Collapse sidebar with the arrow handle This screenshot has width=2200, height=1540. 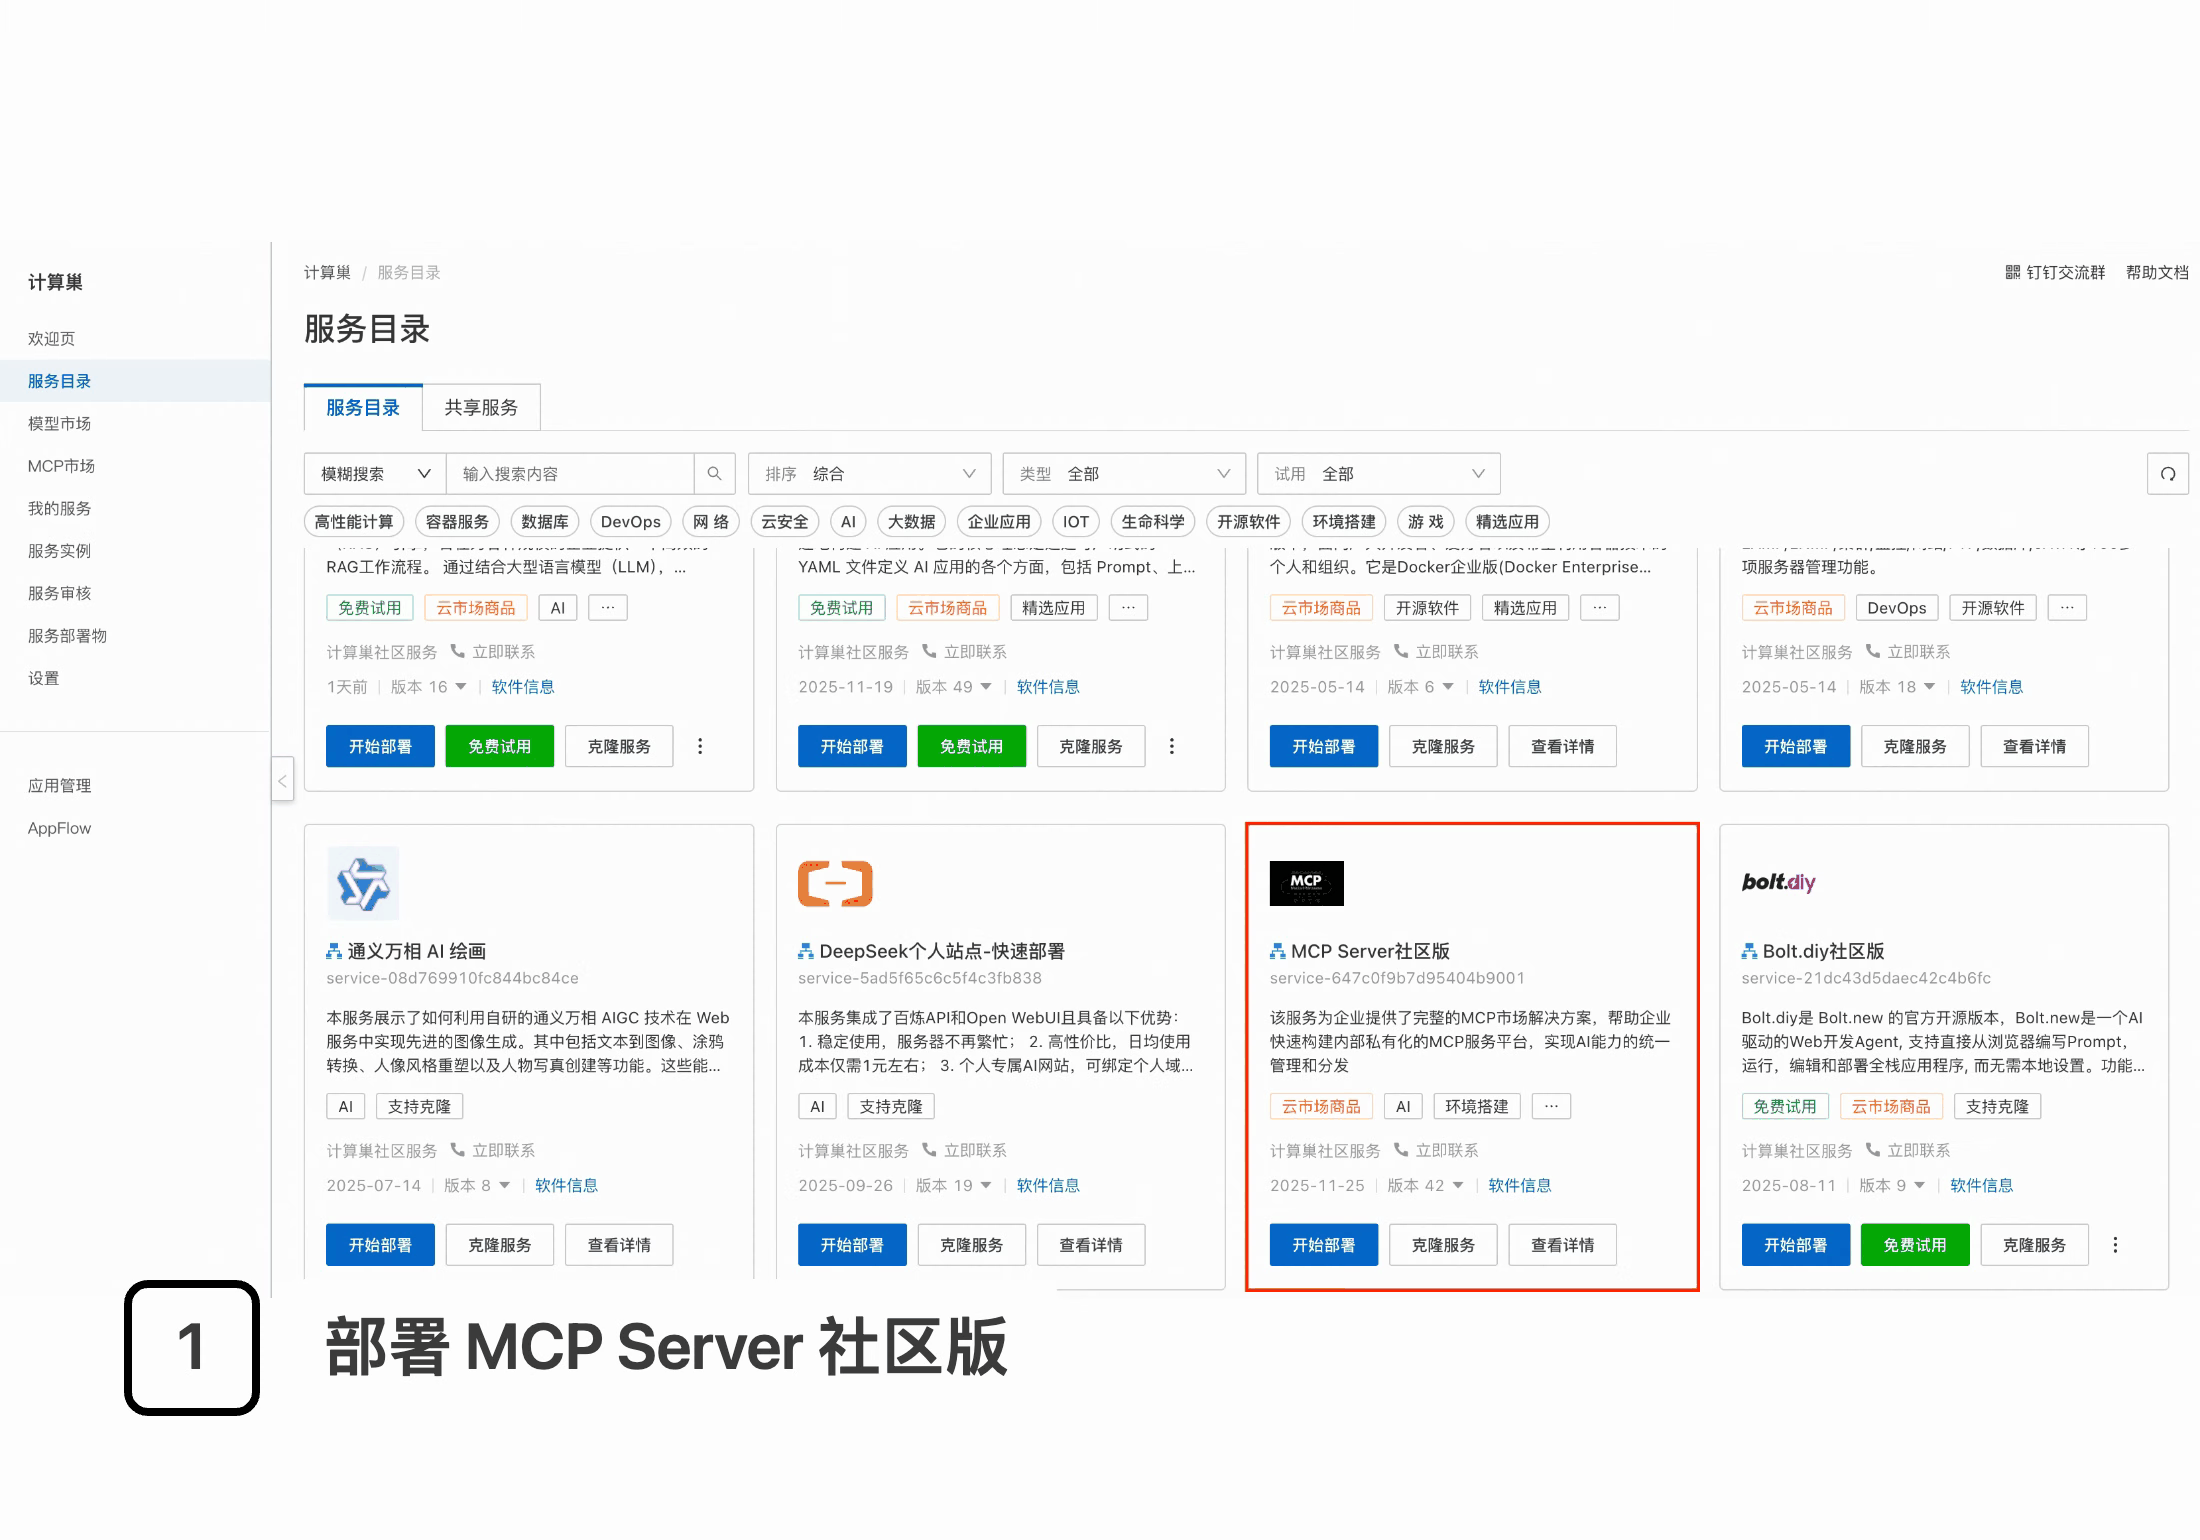tap(282, 780)
